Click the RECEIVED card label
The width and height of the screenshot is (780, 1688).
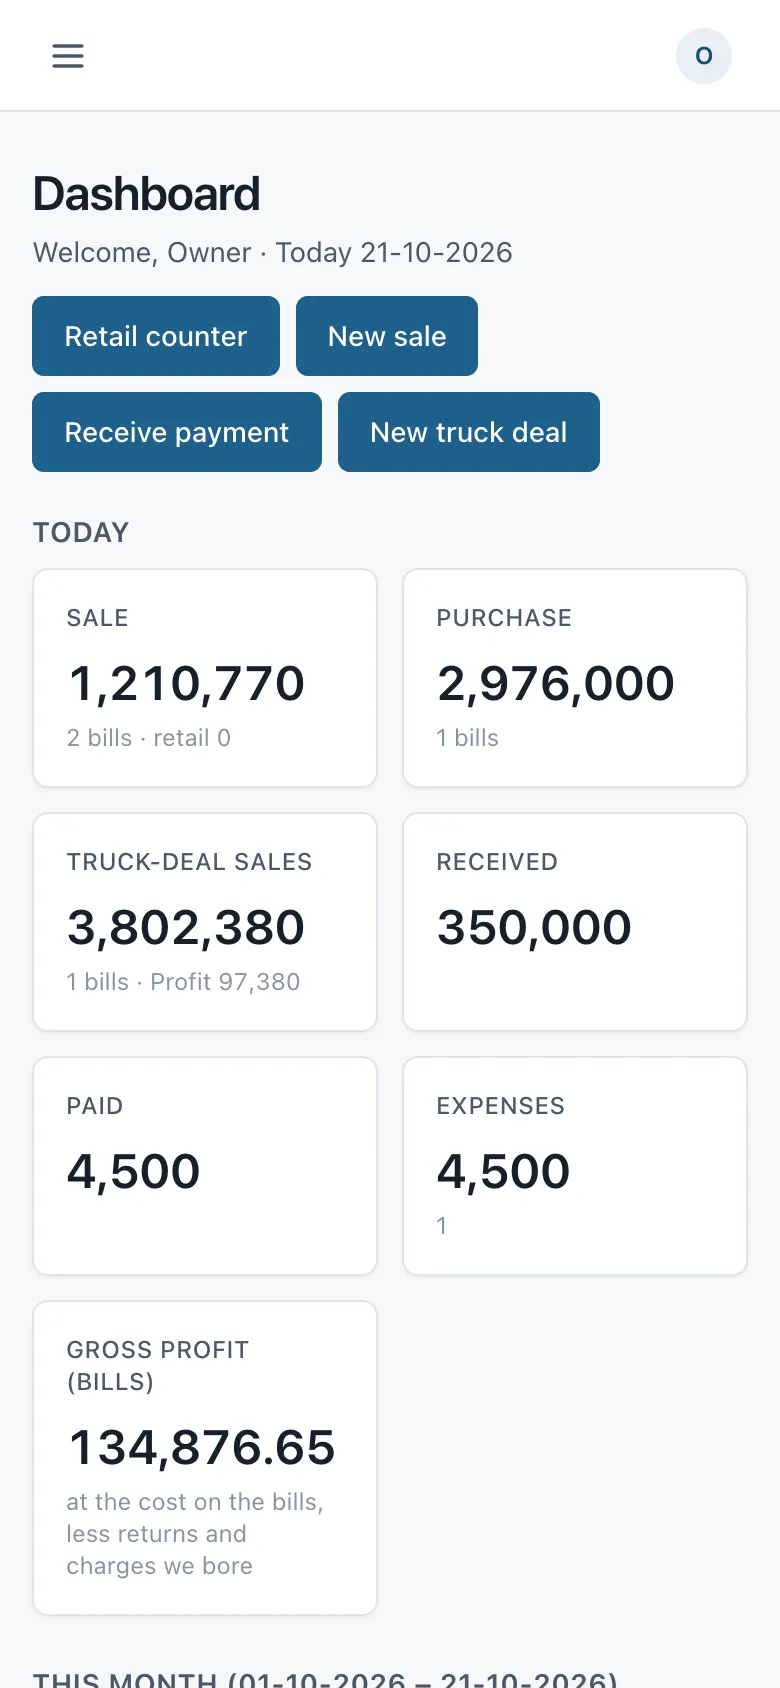[x=497, y=862]
